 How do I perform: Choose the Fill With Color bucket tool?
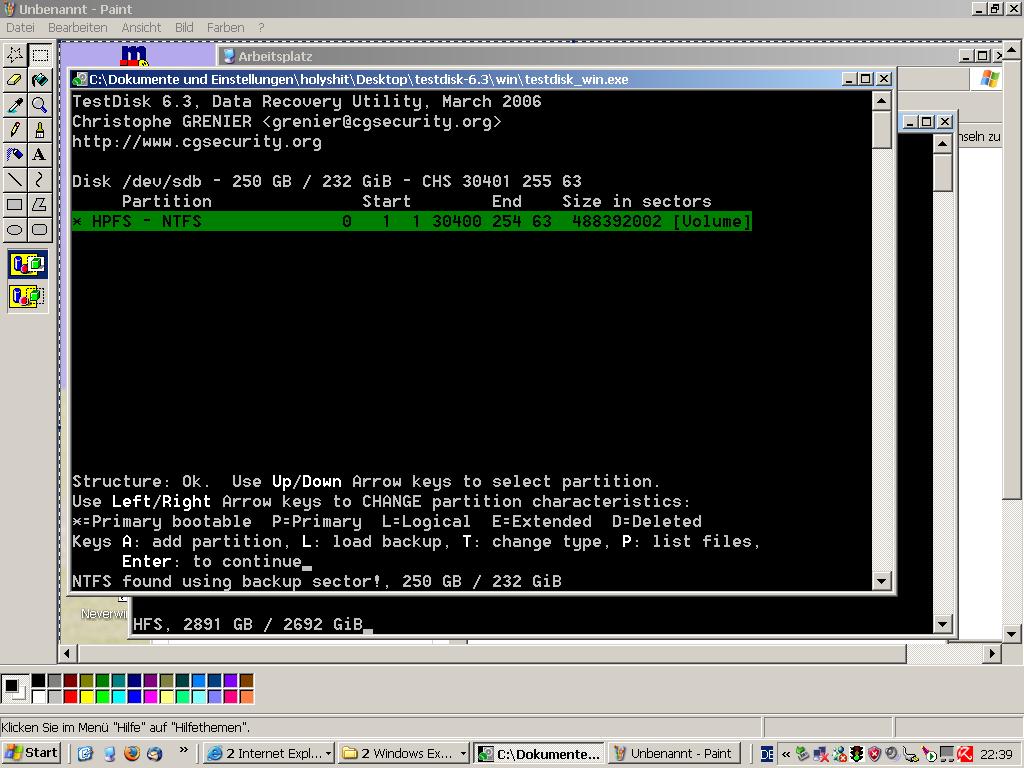pyautogui.click(x=40, y=80)
